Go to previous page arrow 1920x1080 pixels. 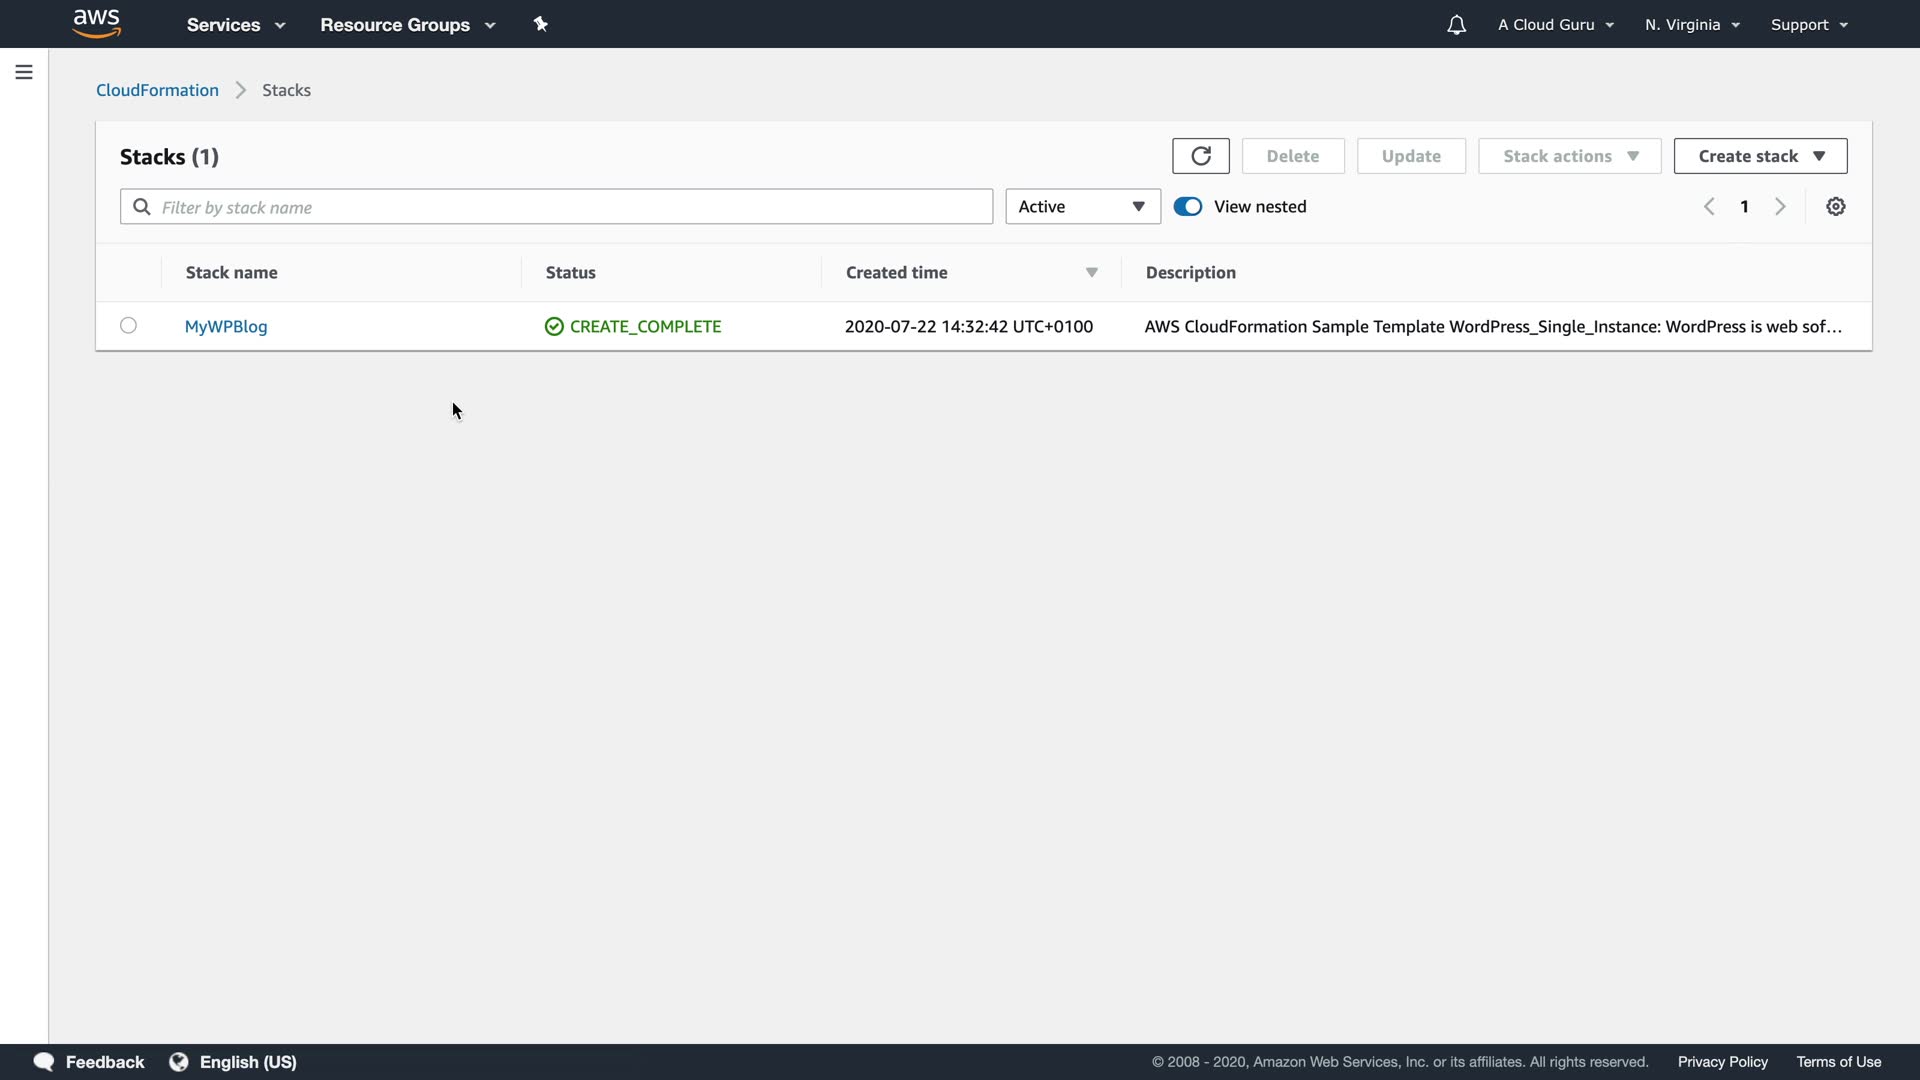pos(1709,207)
